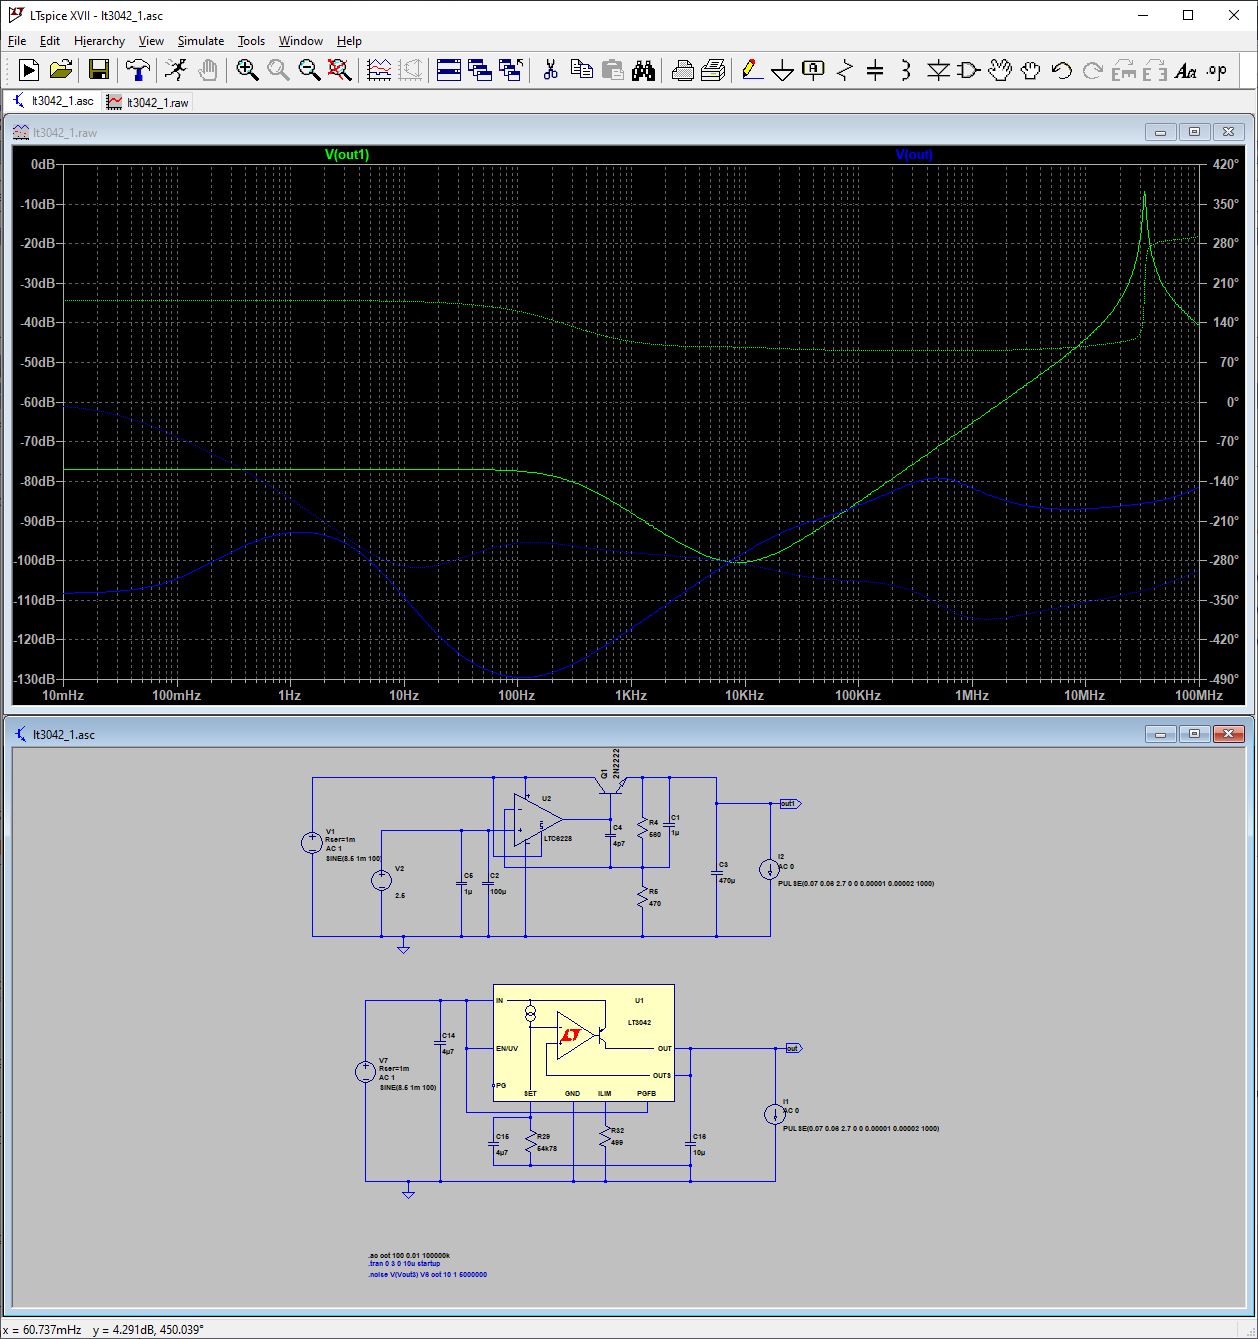Click the Open file folder icon
Viewport: 1258px width, 1339px height.
[61, 70]
